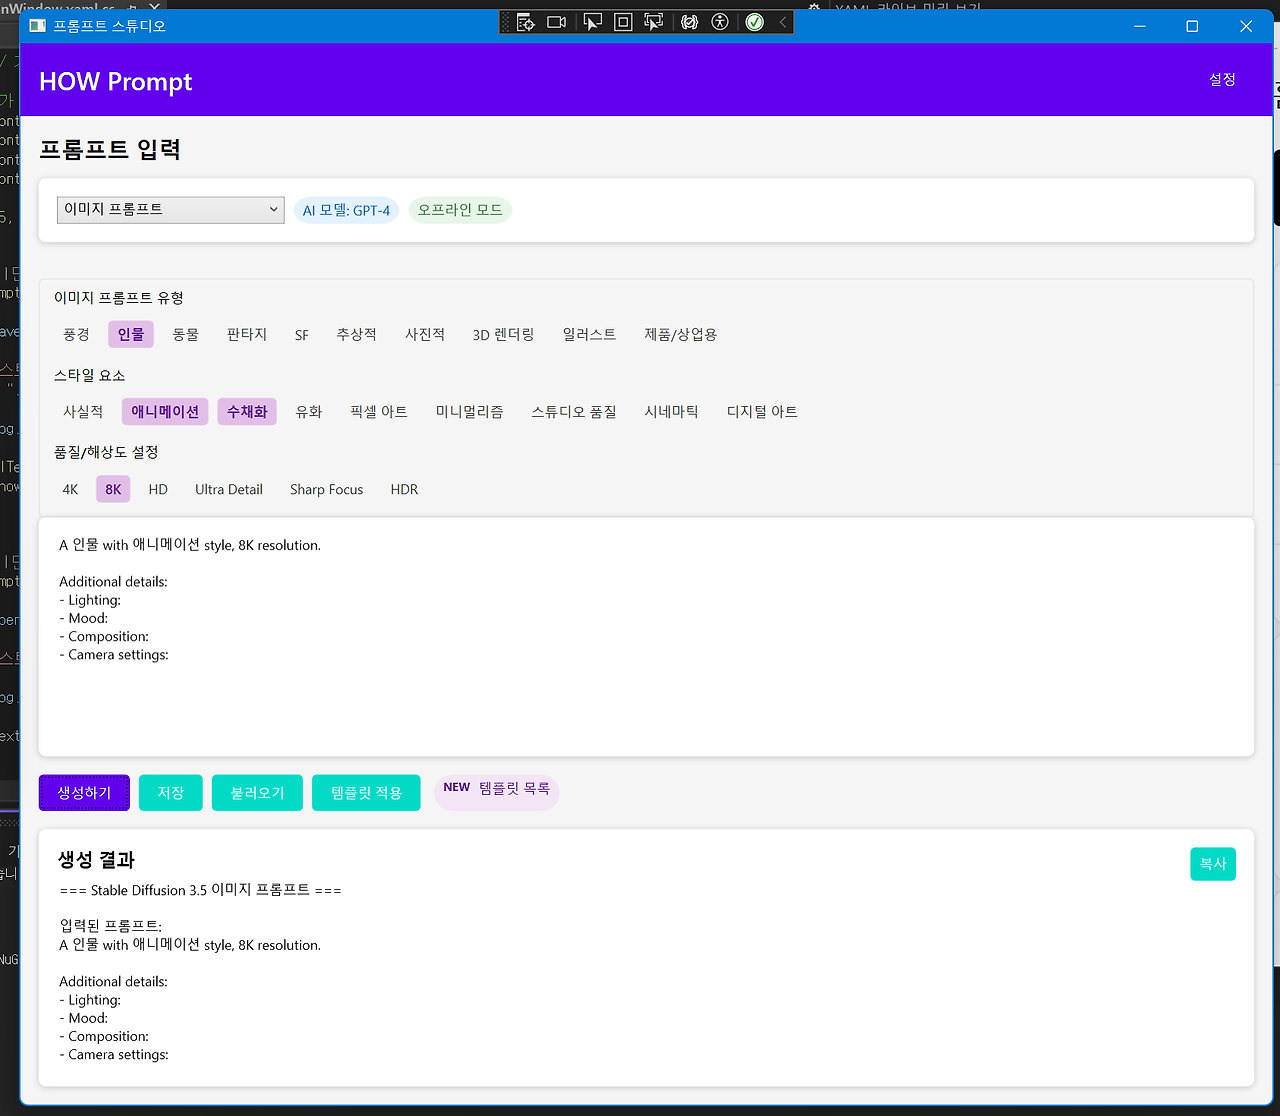
Task: Click the 생성하기 button
Action: tap(83, 791)
